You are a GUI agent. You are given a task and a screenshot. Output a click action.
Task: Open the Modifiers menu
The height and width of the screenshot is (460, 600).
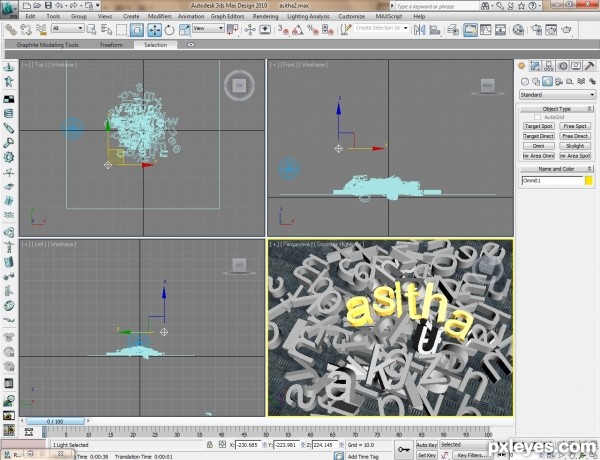pos(160,16)
